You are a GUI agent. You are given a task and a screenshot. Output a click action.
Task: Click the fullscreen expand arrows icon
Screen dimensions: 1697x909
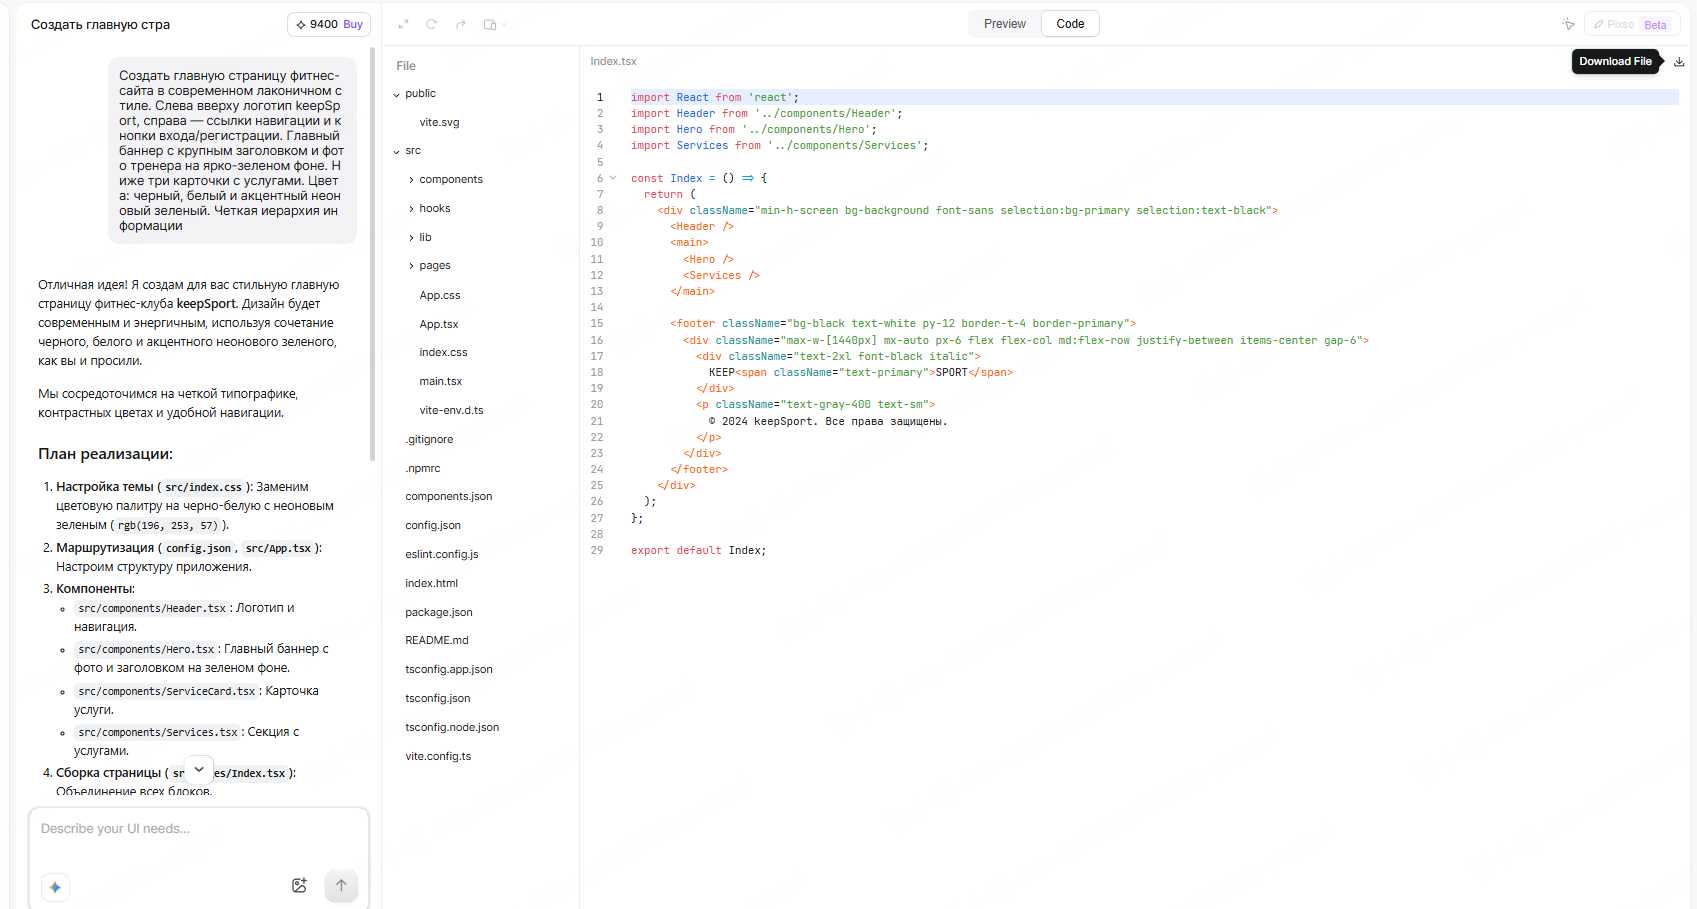point(404,24)
